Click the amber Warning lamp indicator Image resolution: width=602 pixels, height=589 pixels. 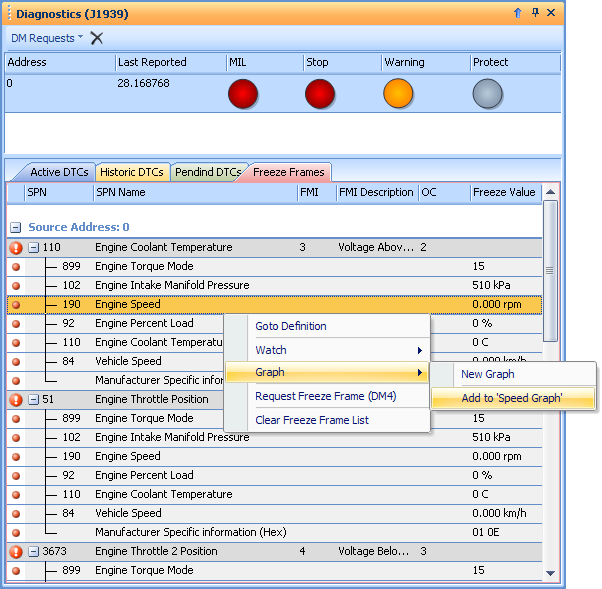[x=398, y=94]
